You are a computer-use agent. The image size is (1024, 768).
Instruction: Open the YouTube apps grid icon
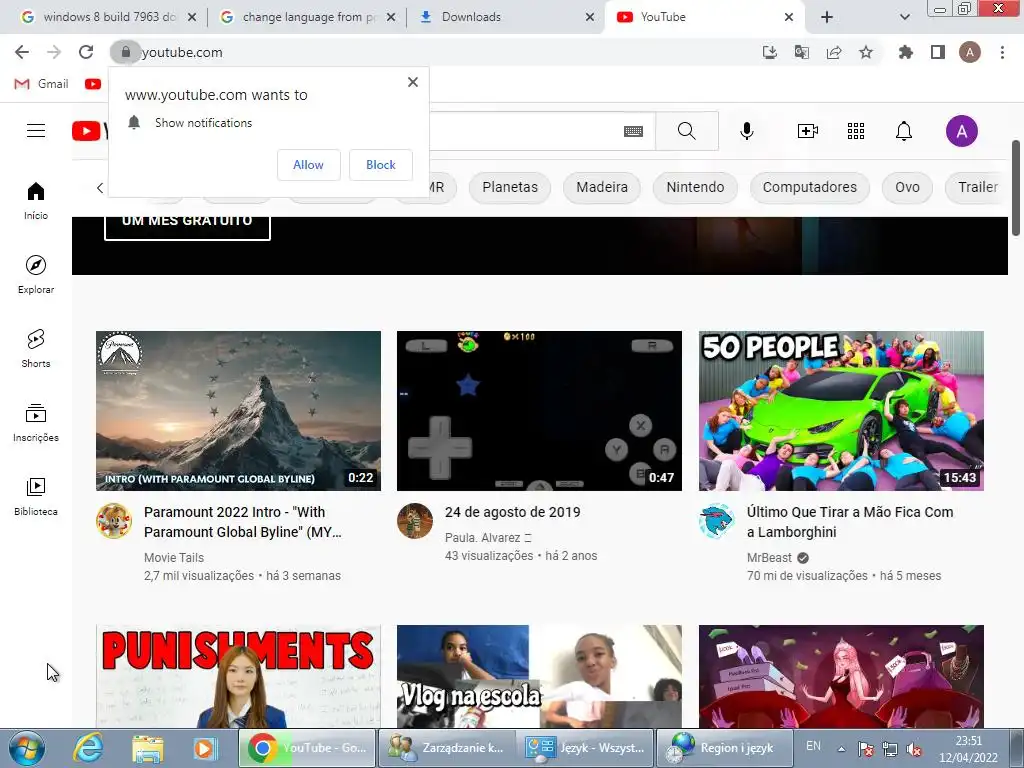856,131
